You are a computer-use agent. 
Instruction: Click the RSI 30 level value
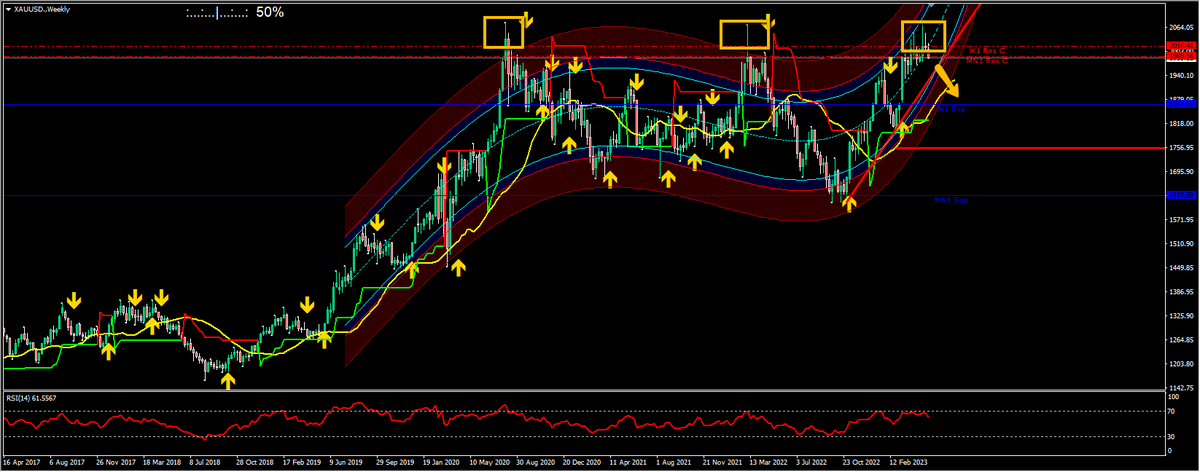tap(1173, 438)
